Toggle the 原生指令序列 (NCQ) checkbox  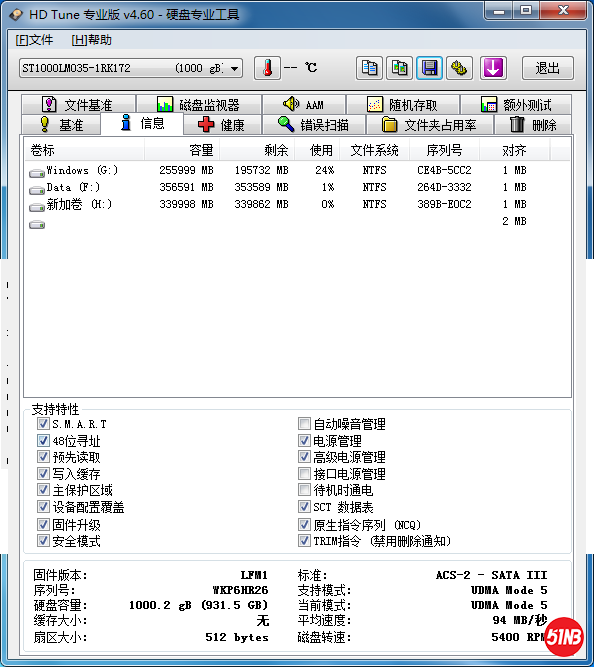(x=304, y=524)
